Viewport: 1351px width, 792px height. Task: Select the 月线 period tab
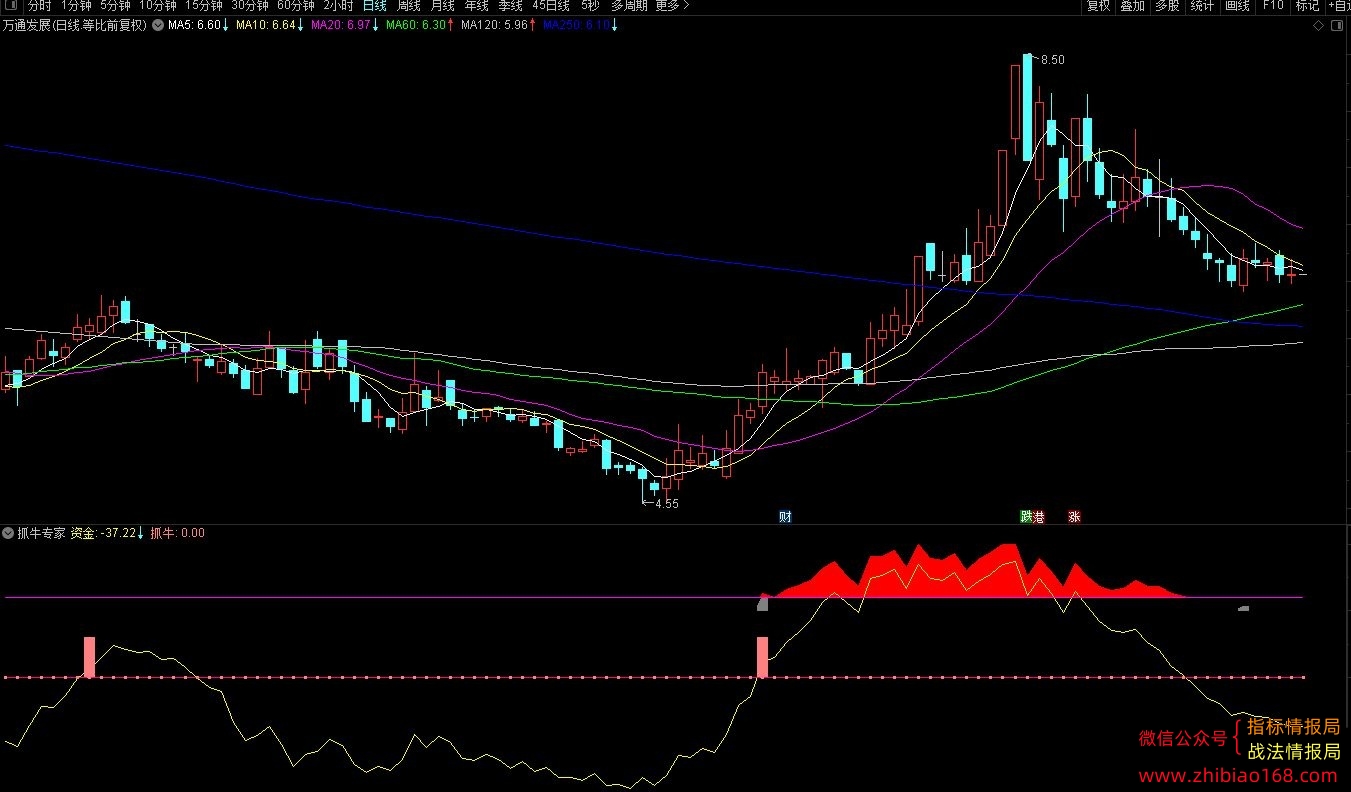[442, 6]
